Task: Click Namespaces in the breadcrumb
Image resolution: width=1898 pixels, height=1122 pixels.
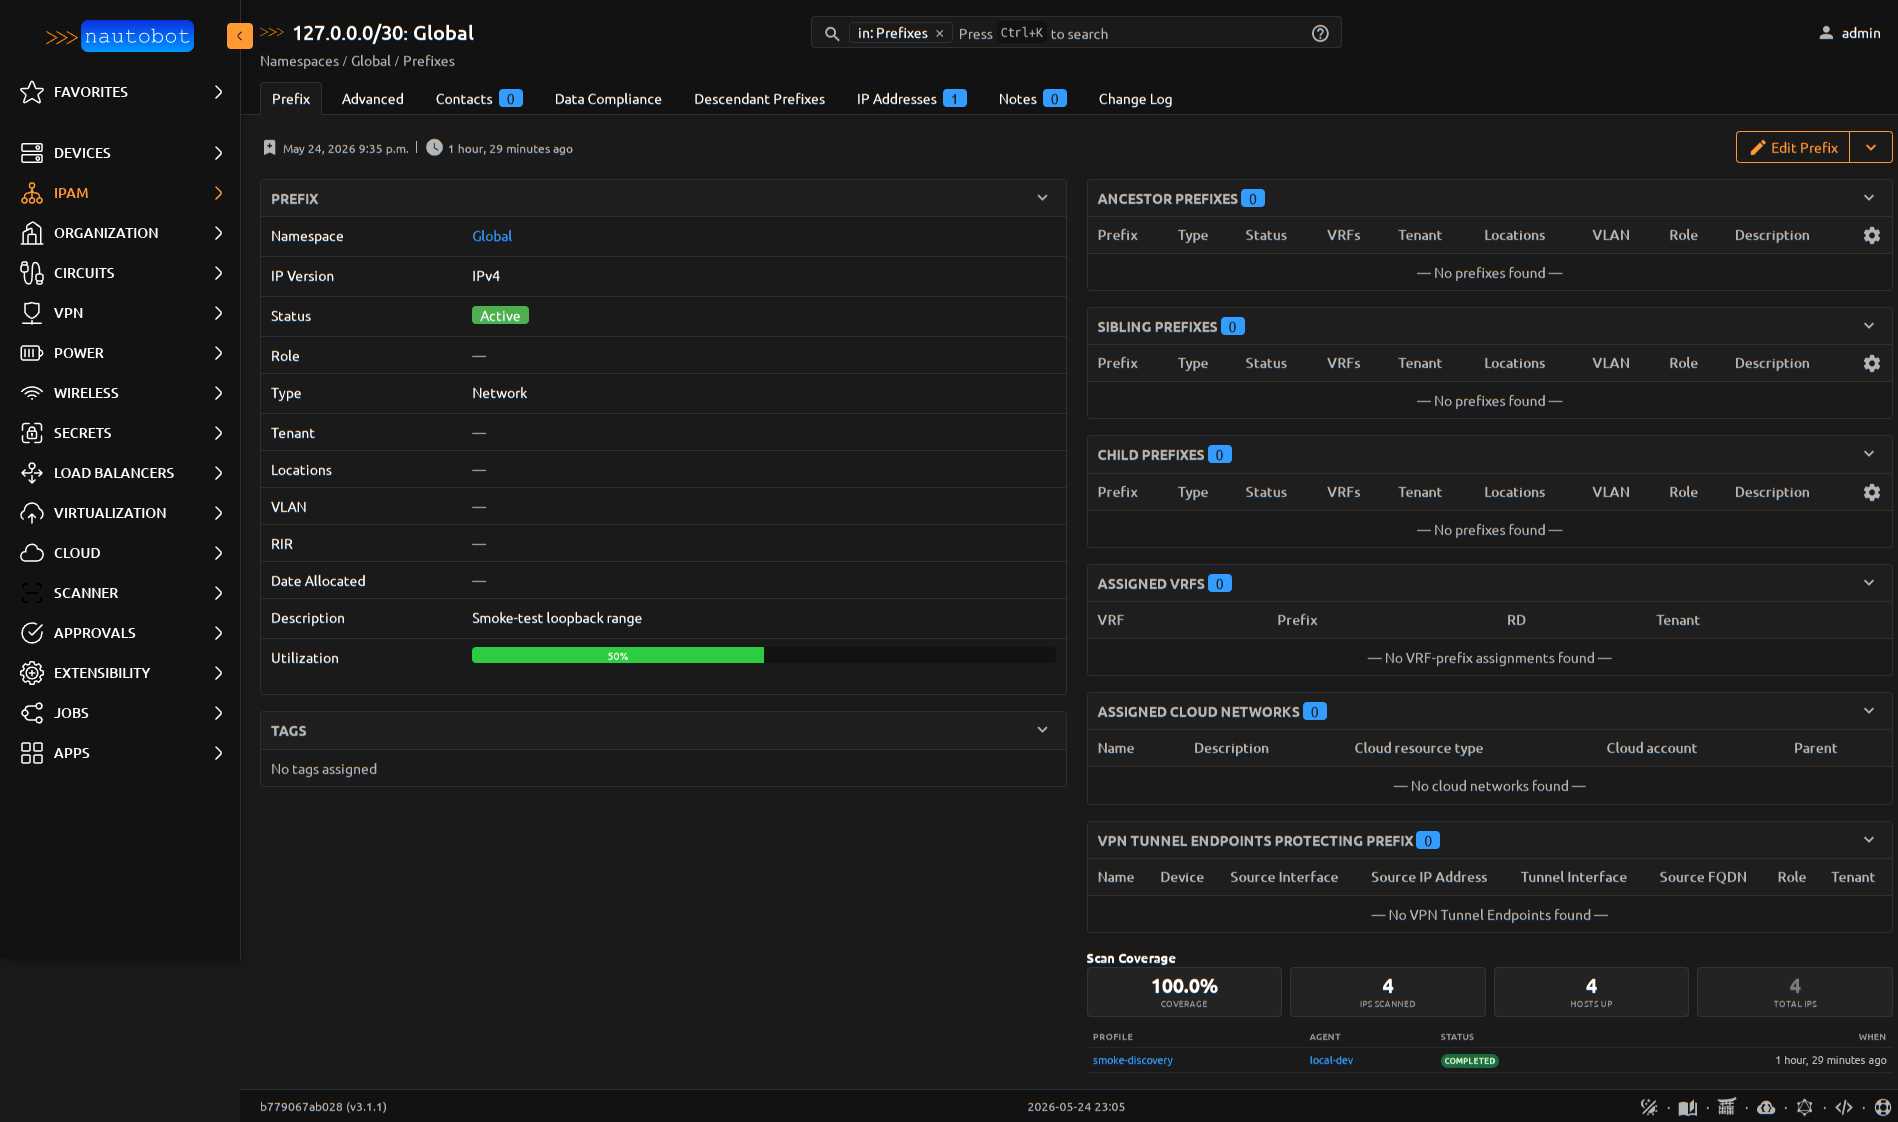Action: coord(299,61)
